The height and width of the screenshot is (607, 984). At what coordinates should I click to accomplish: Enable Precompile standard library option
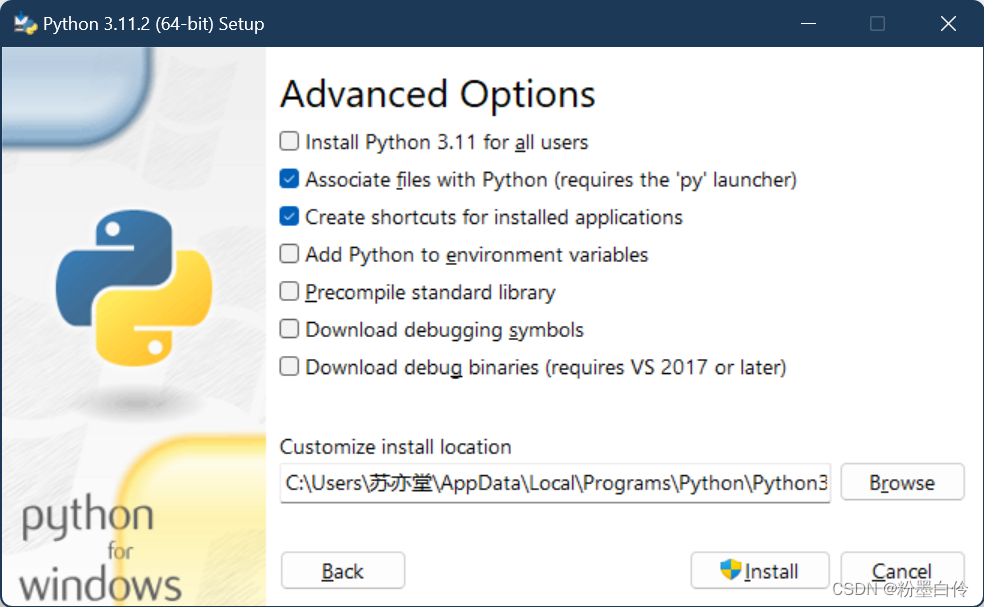pos(289,291)
